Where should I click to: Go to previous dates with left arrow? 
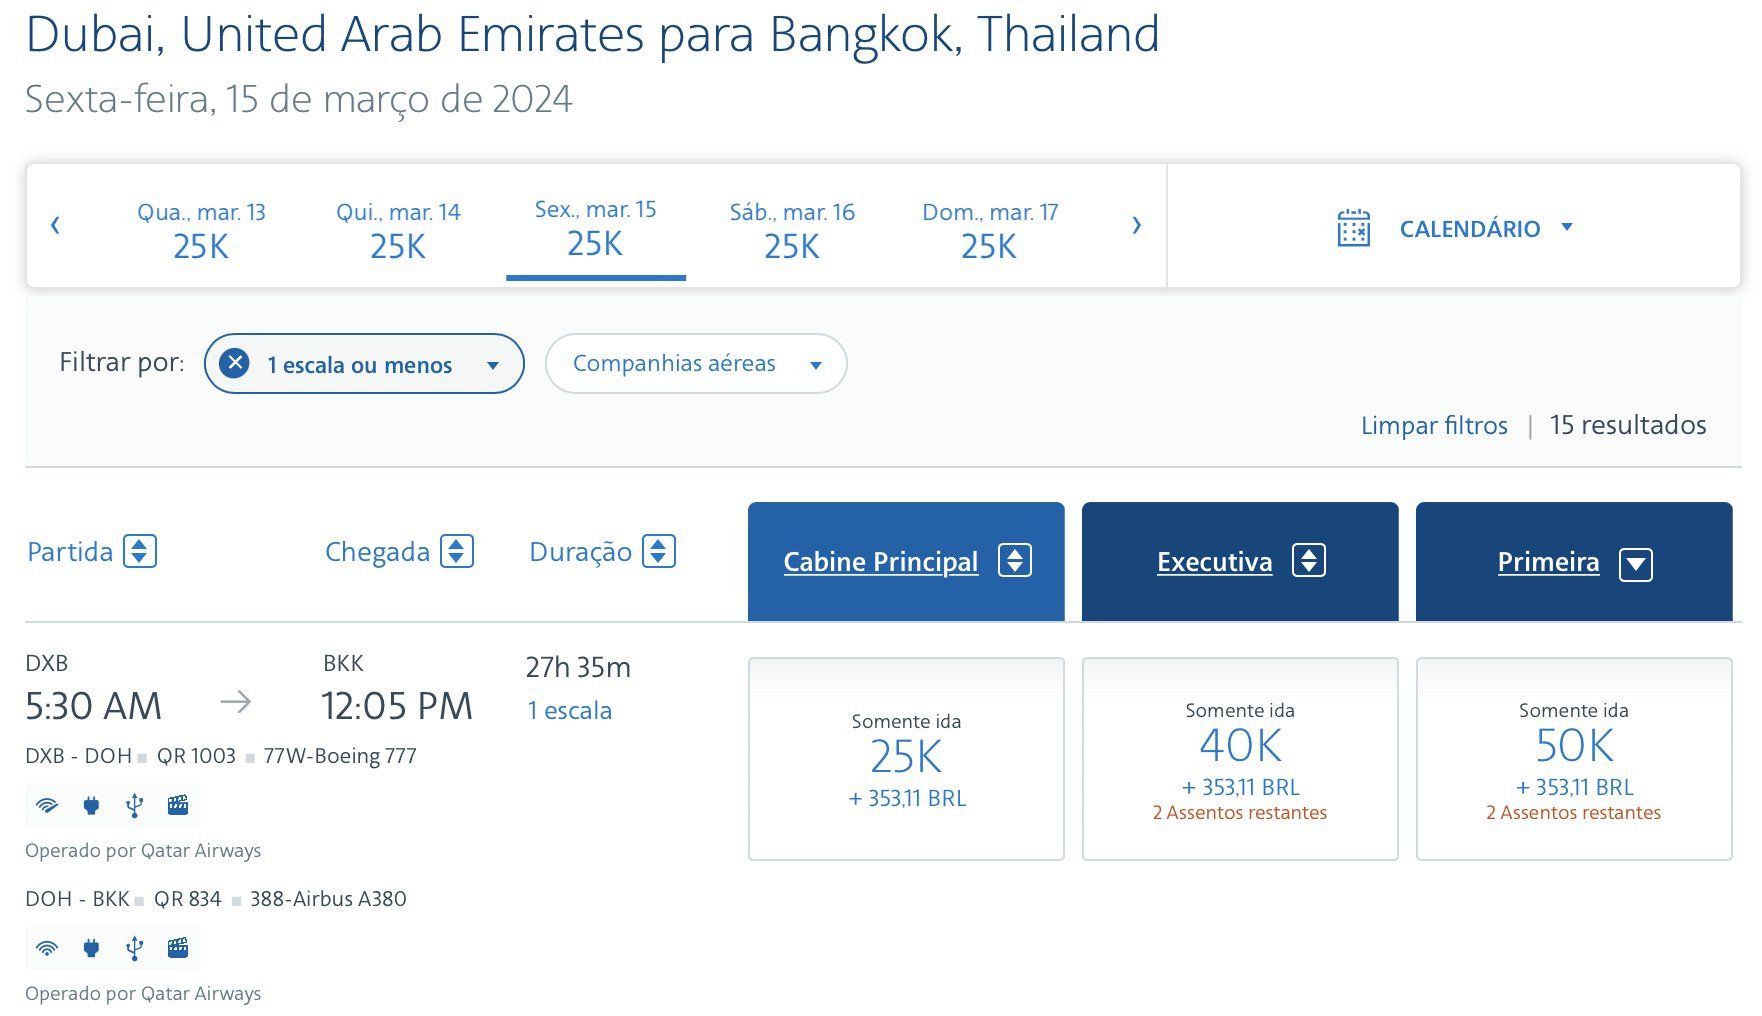[x=55, y=225]
